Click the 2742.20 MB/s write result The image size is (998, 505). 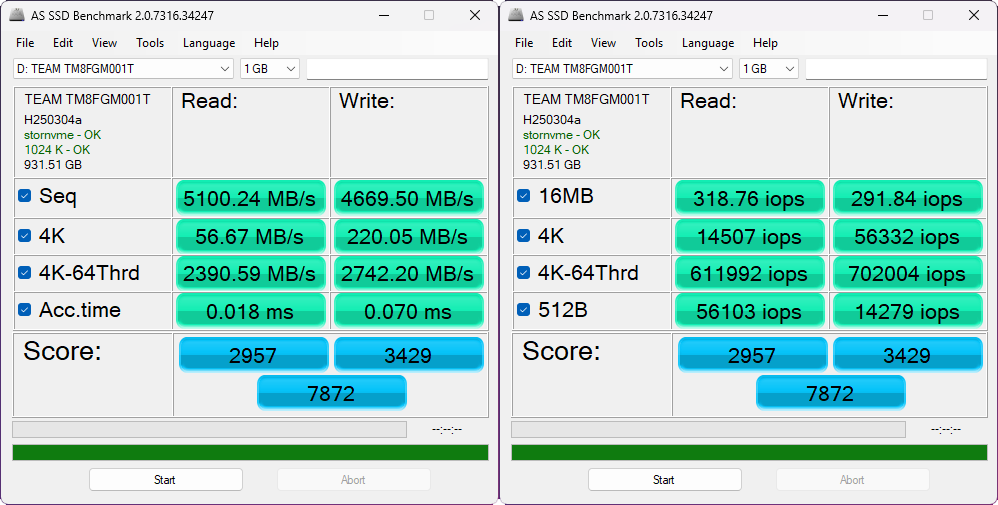coord(408,273)
